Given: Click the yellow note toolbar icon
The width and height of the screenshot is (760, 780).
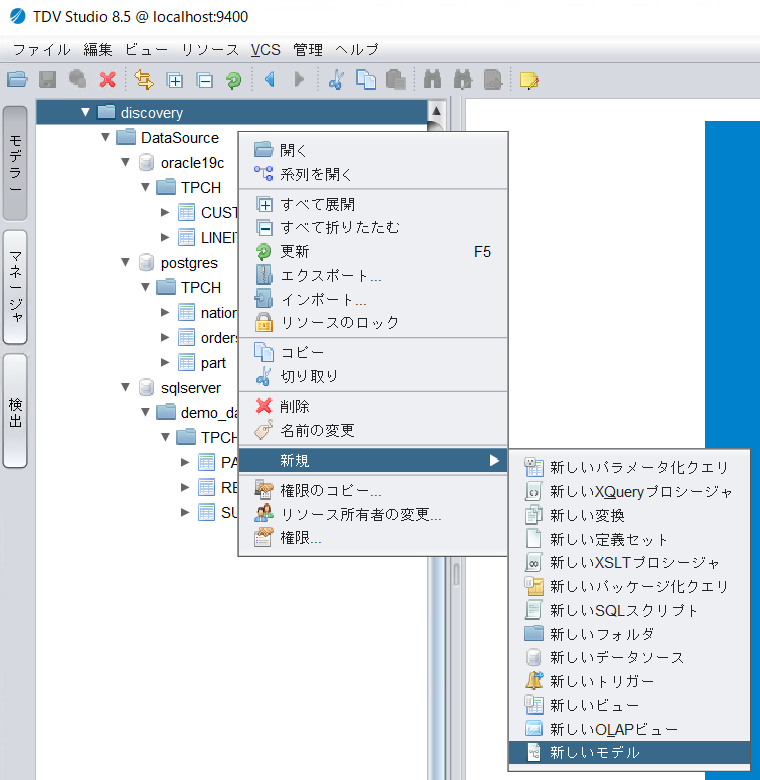Looking at the screenshot, I should pyautogui.click(x=529, y=80).
